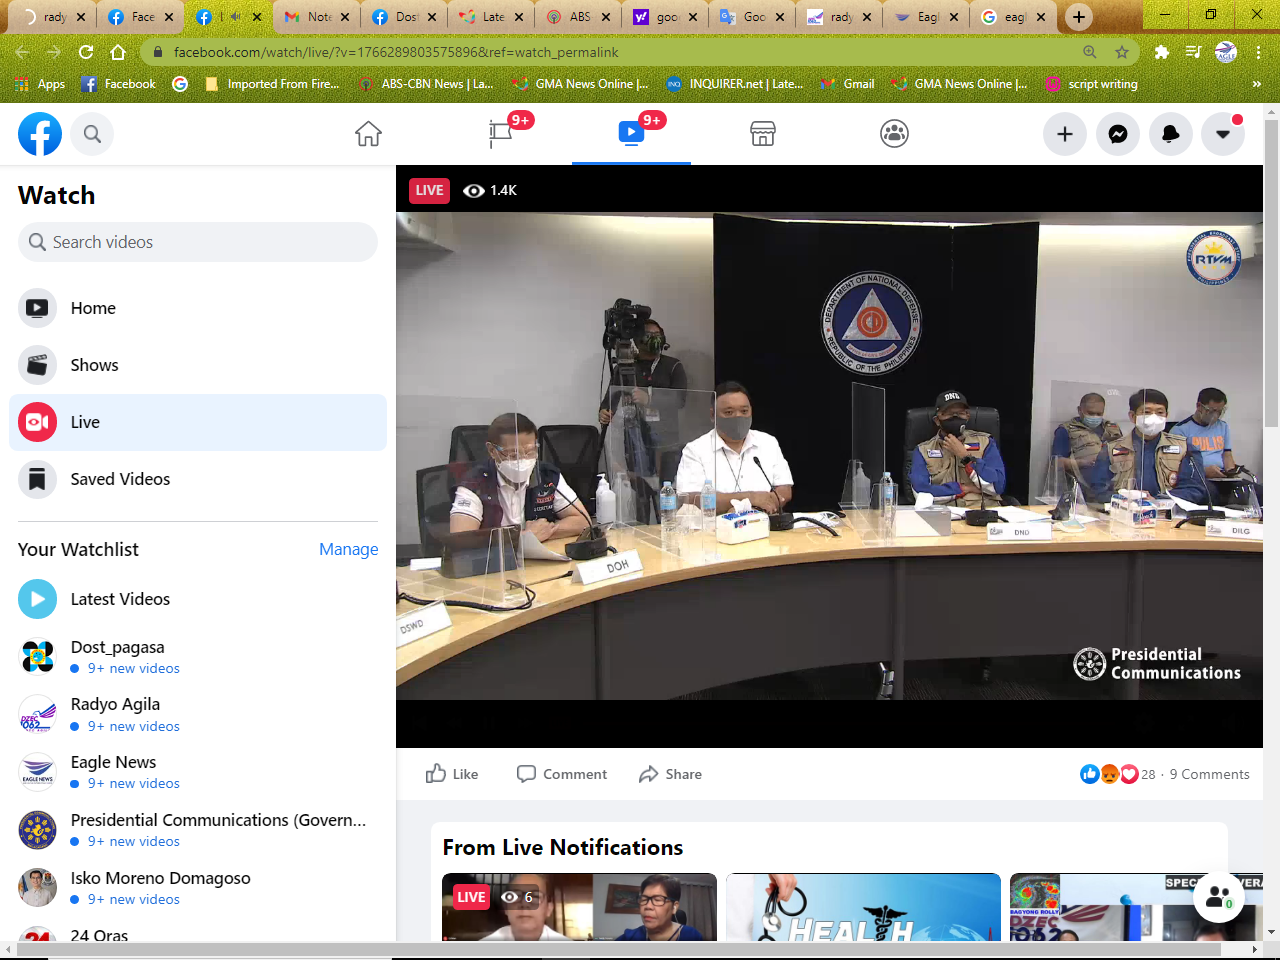Screen dimensions: 1280x960
Task: Select Shows in Watch sidebar
Action: (x=94, y=365)
